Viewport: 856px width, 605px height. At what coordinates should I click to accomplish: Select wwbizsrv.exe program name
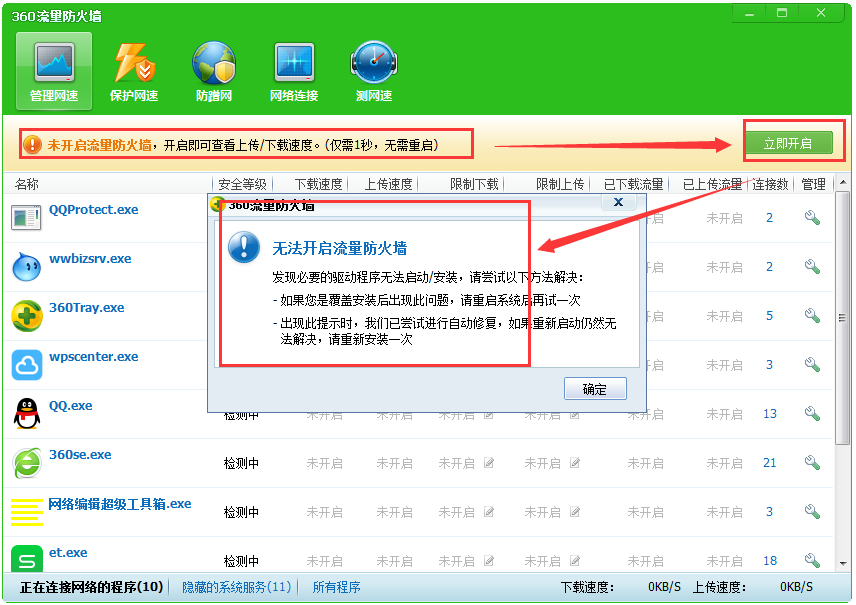tap(90, 259)
